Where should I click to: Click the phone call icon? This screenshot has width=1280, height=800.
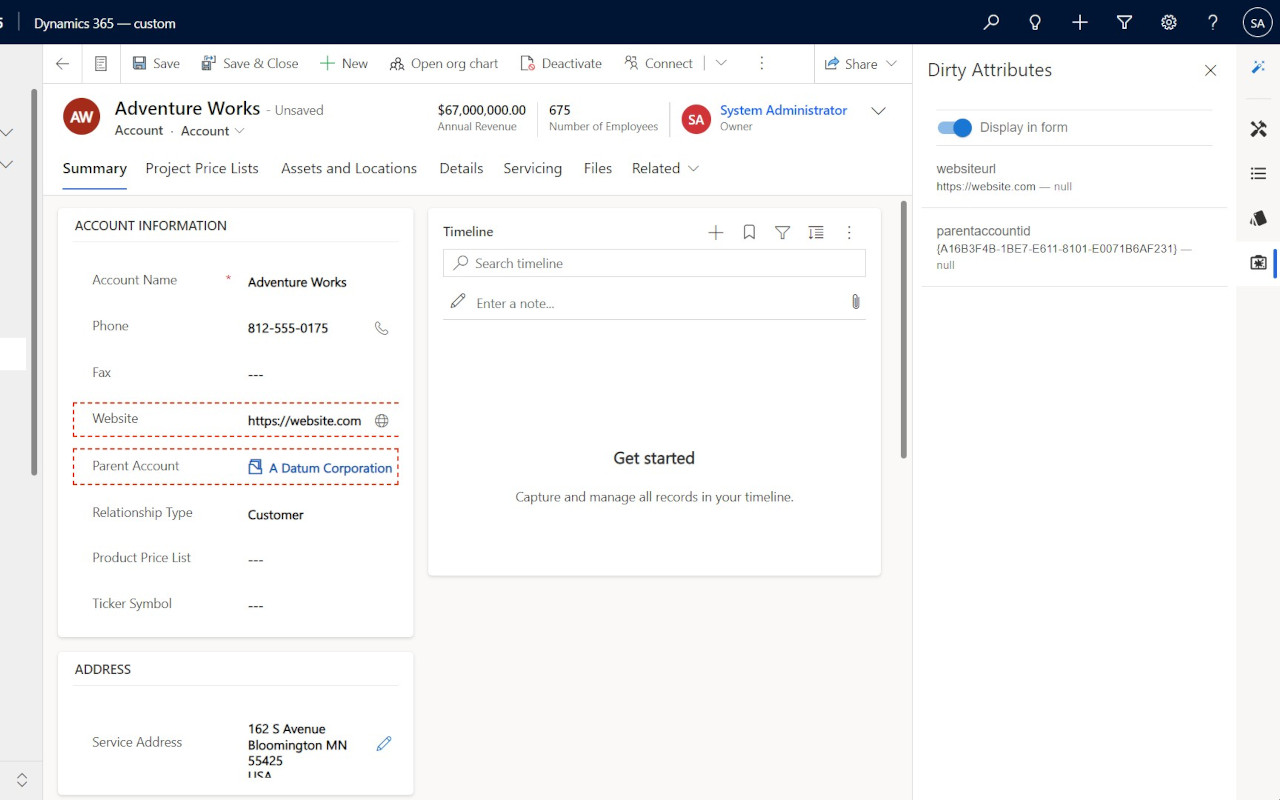point(381,328)
